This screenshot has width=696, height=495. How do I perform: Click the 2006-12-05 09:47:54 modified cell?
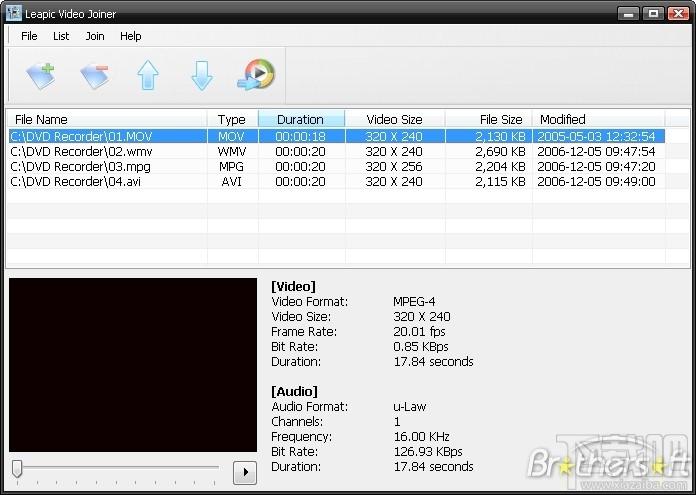coord(596,151)
